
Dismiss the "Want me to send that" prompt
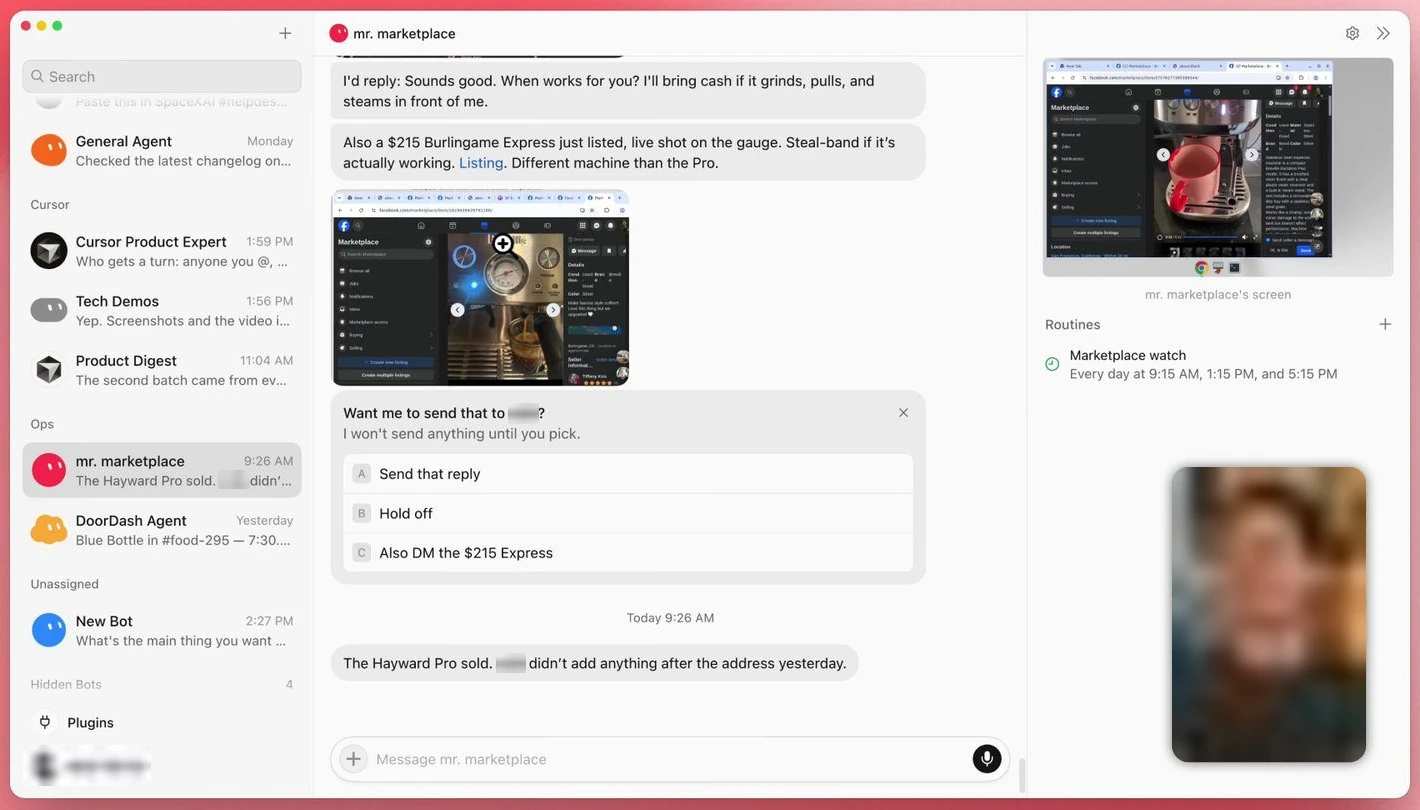coord(903,413)
